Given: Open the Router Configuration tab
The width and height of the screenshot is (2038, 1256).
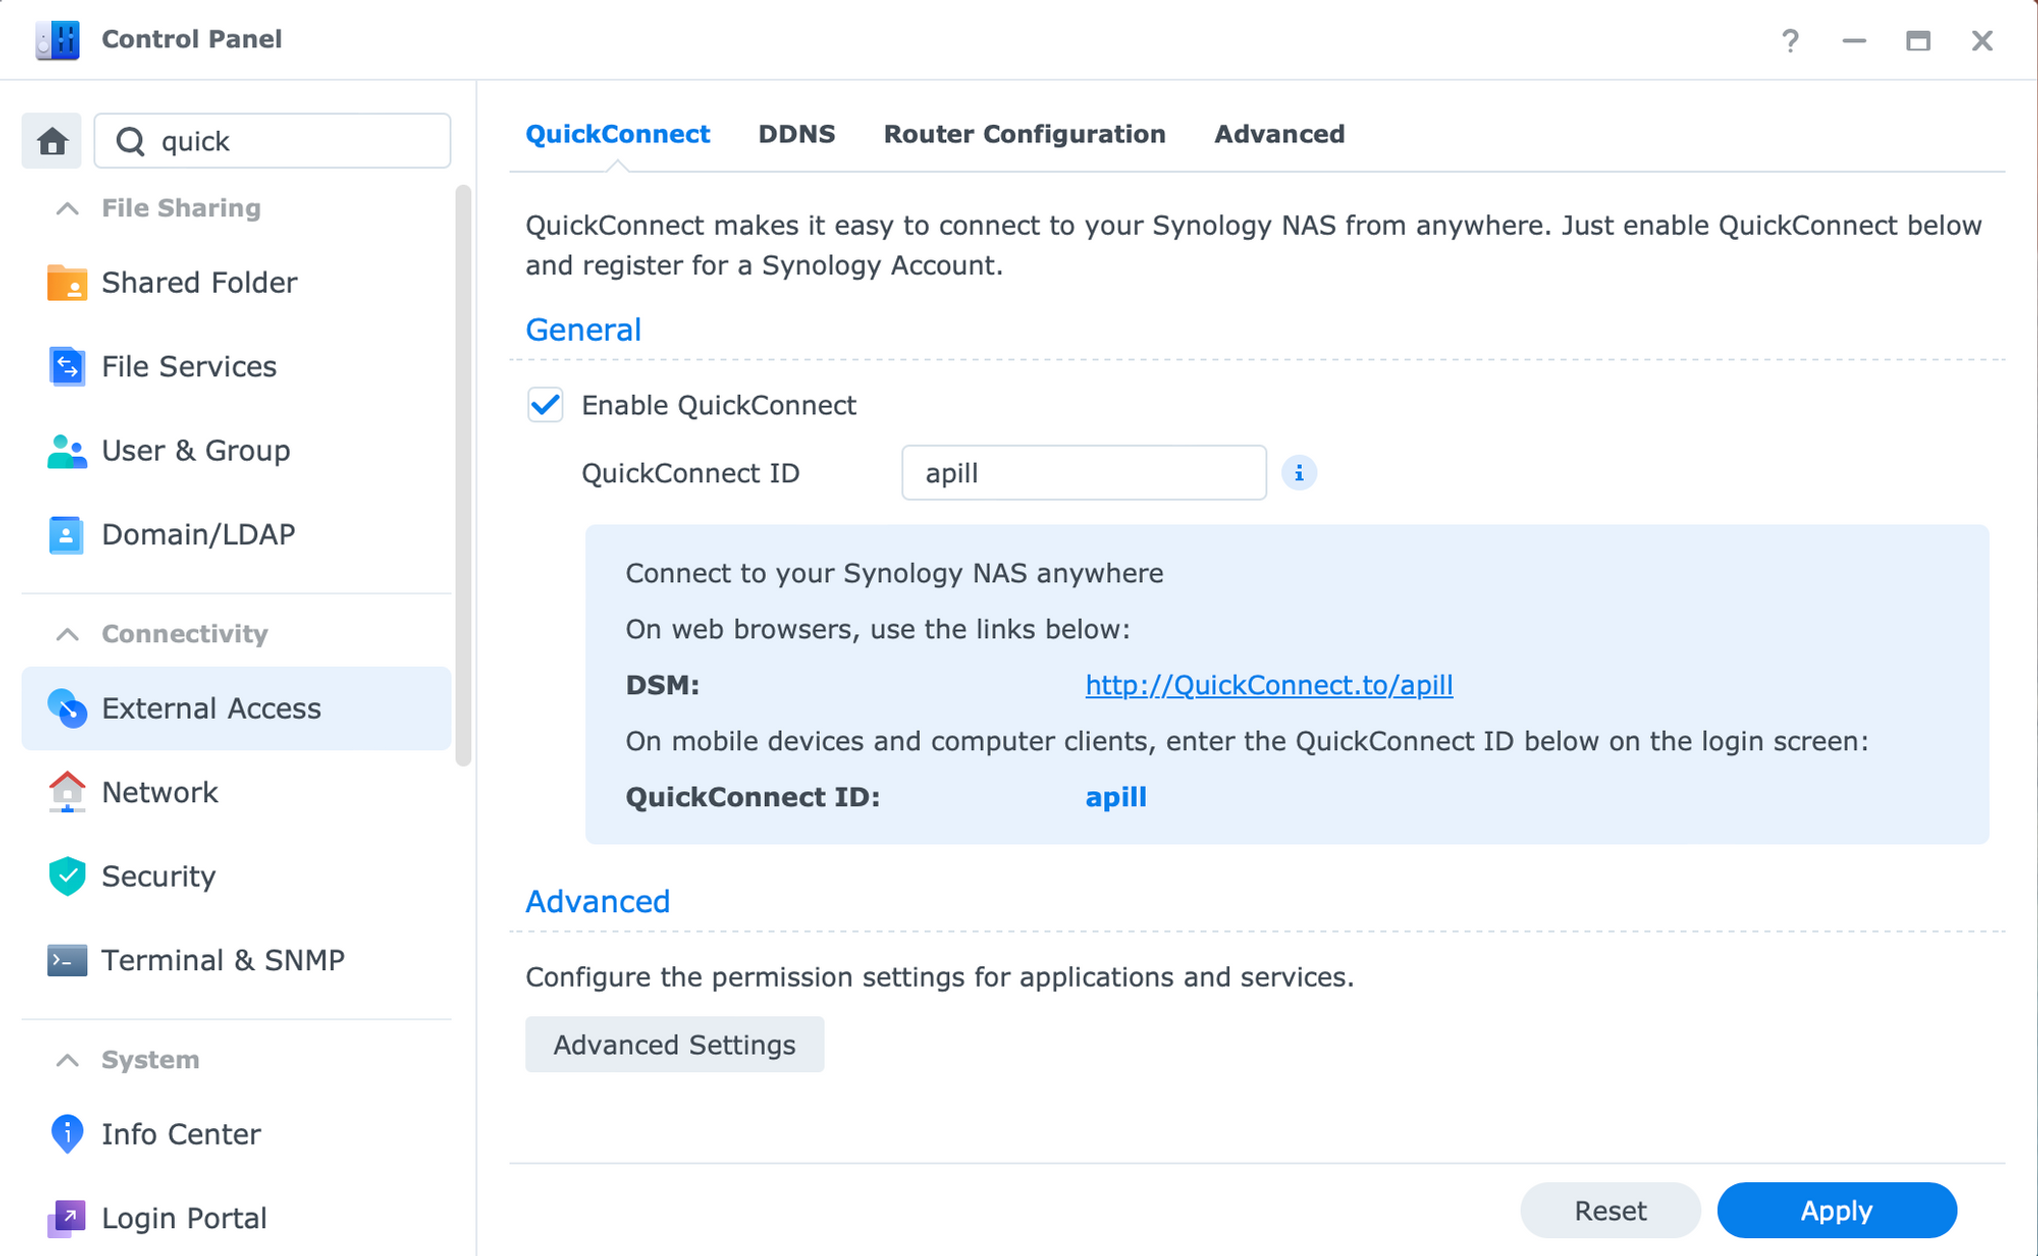Looking at the screenshot, I should (1024, 133).
